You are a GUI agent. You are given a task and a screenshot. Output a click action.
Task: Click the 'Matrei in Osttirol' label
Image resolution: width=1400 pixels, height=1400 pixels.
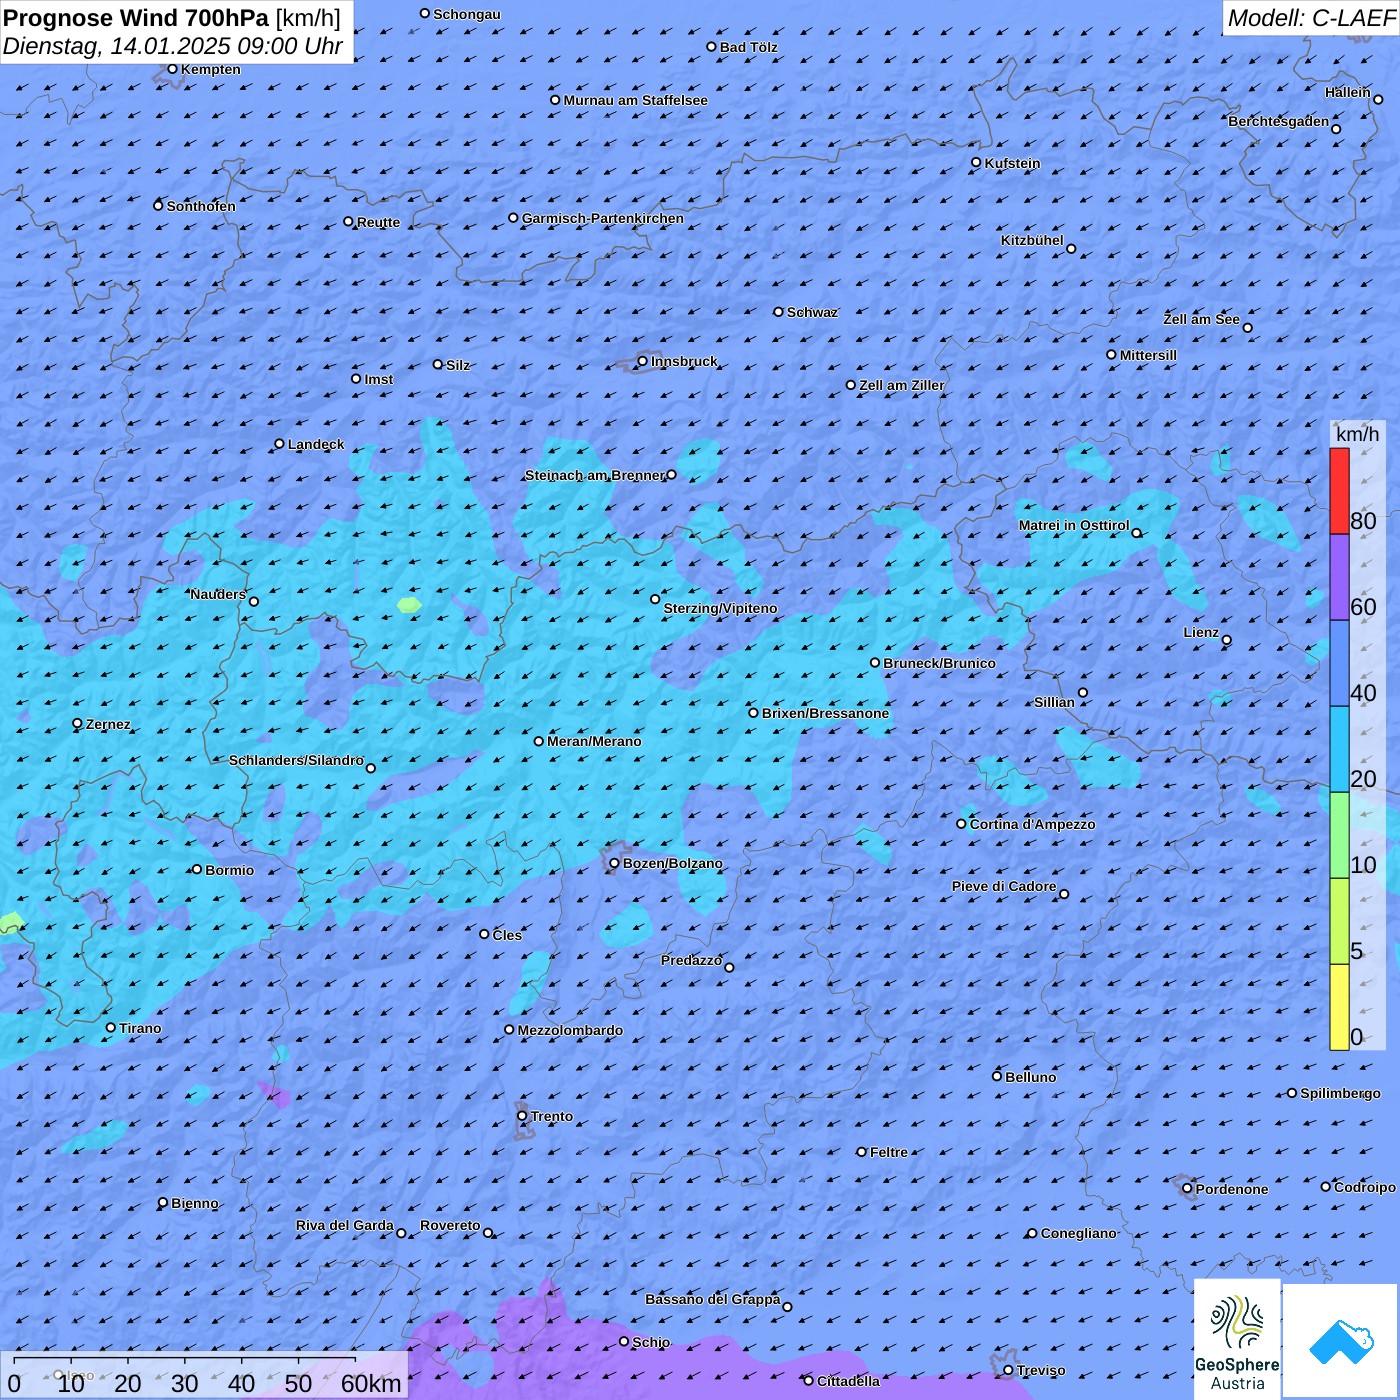pyautogui.click(x=1074, y=525)
